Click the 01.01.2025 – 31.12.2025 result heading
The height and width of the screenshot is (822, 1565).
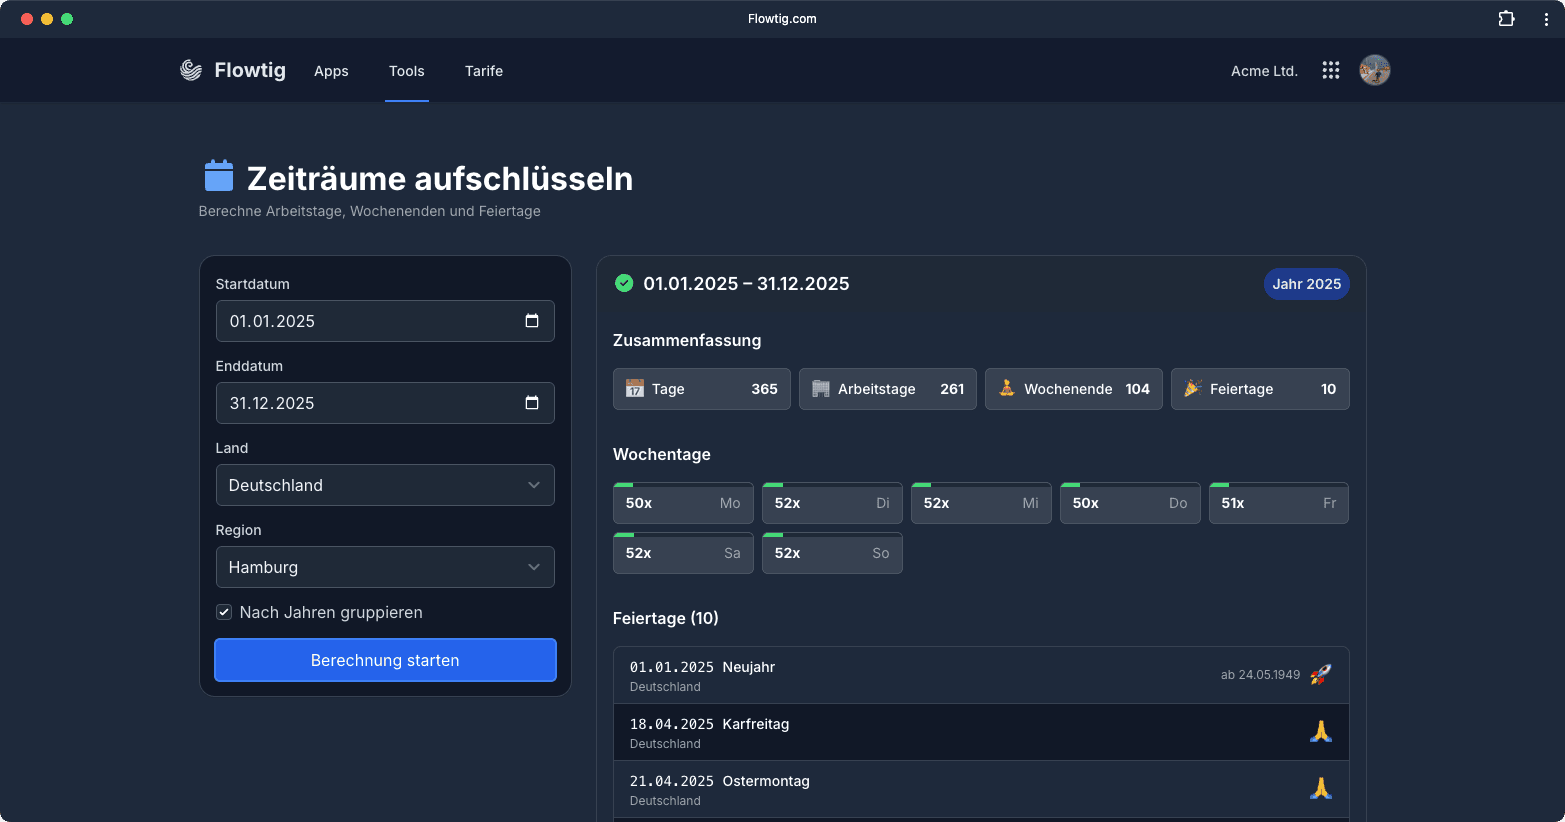pos(746,284)
